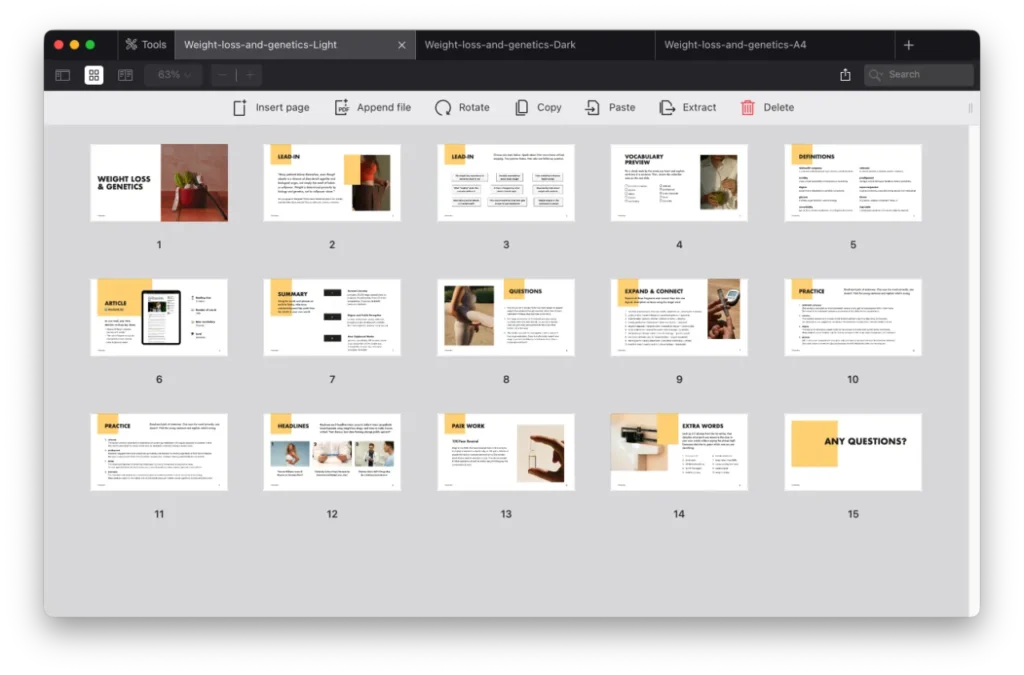
Task: Click the Copy page toolbar item
Action: click(x=520, y=106)
